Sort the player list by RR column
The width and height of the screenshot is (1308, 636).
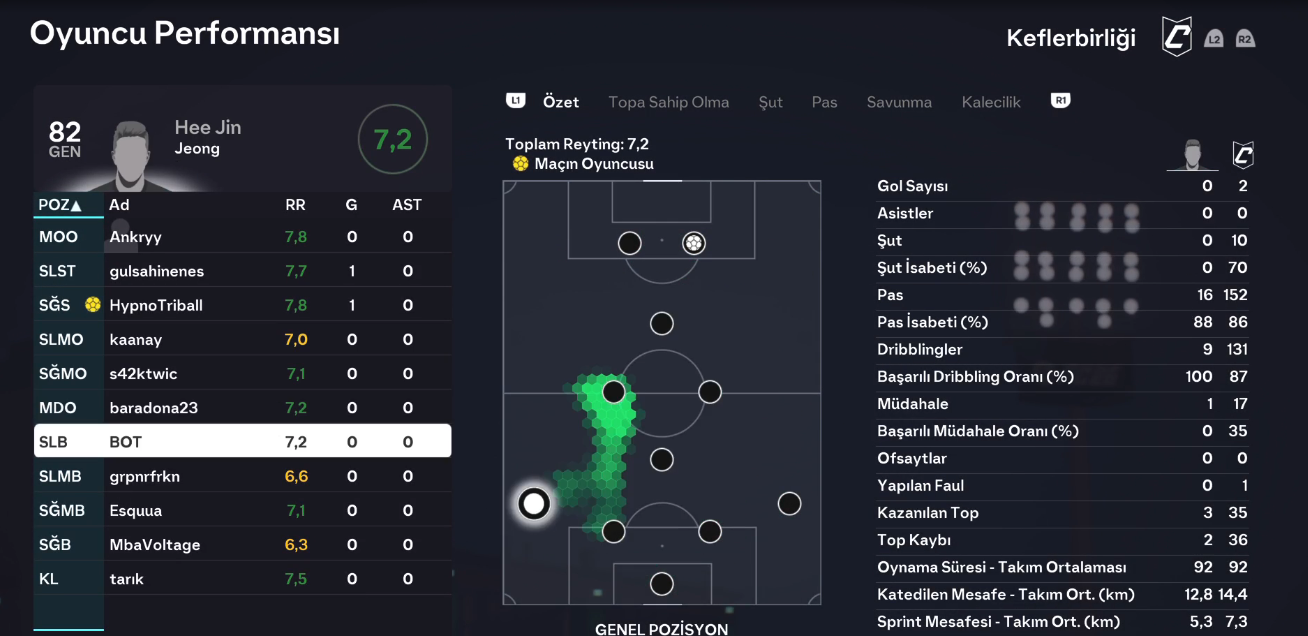[x=295, y=205]
